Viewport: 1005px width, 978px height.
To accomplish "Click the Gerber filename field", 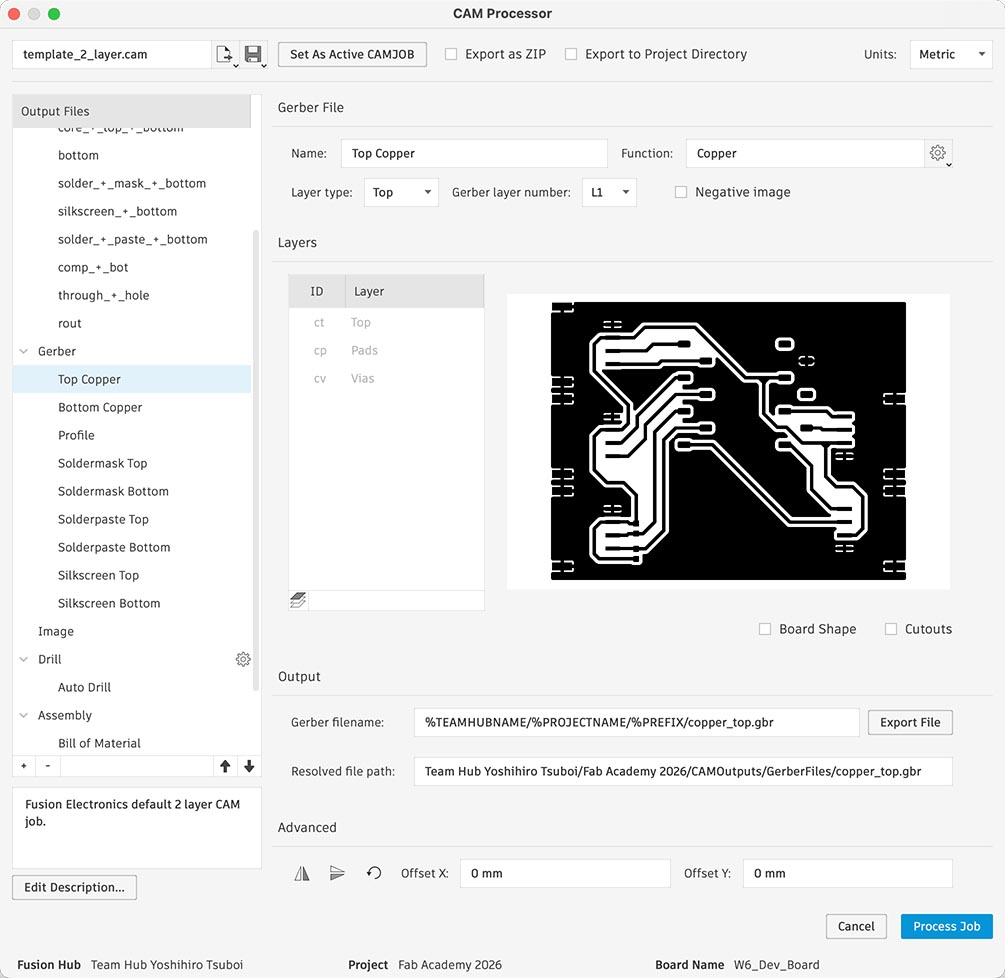I will 636,722.
